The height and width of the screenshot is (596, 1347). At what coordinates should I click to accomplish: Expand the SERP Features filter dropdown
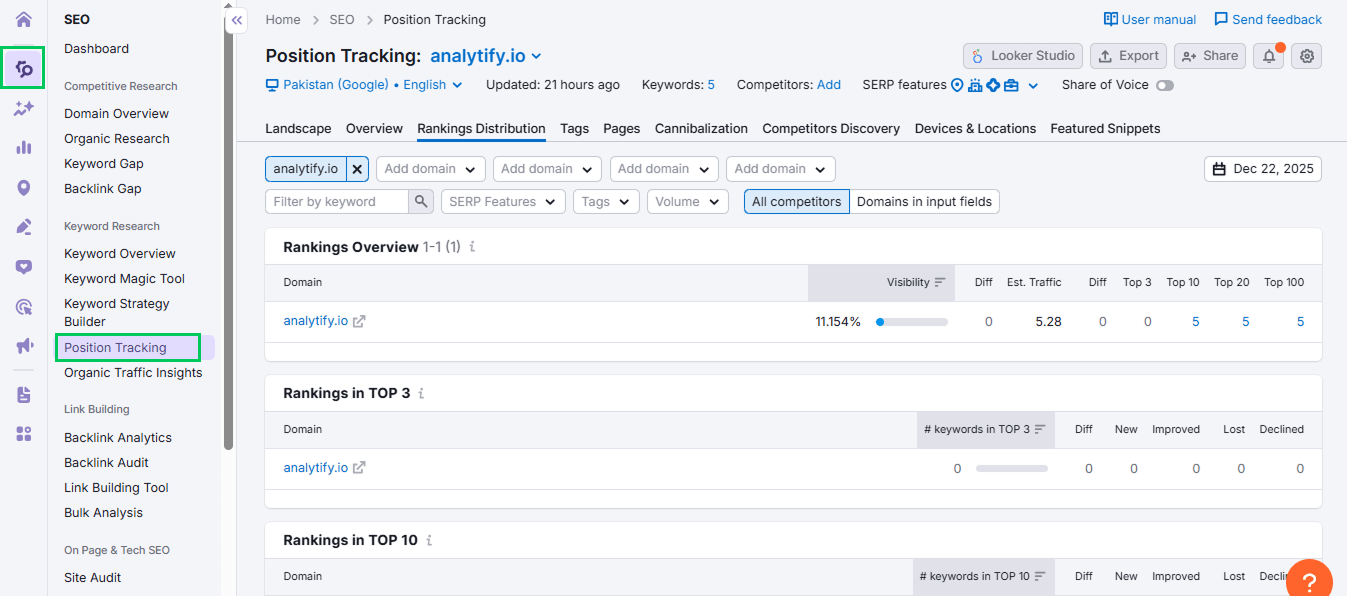pos(503,202)
